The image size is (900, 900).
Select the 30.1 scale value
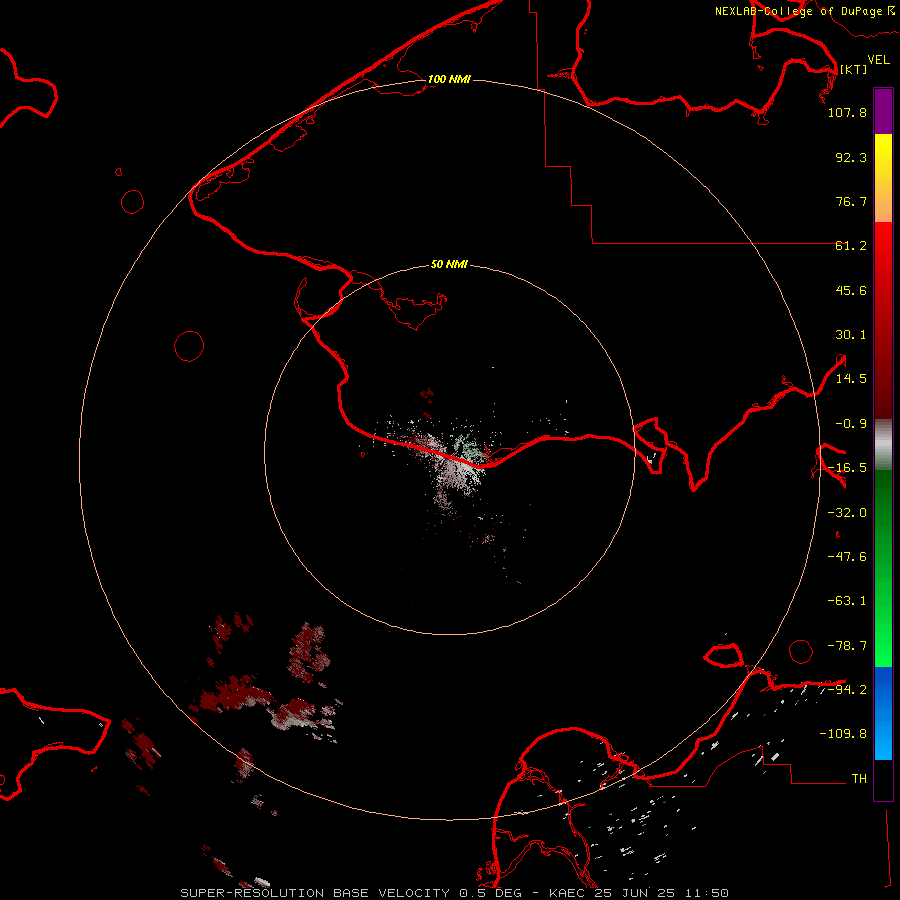(851, 335)
